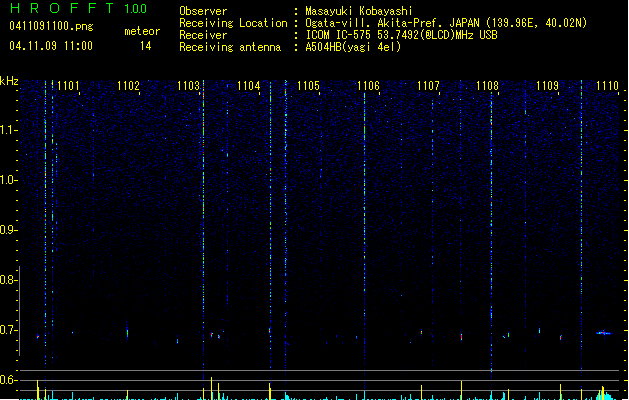The width and height of the screenshot is (629, 400).
Task: Click the 1104 time marker
Action: point(248,86)
